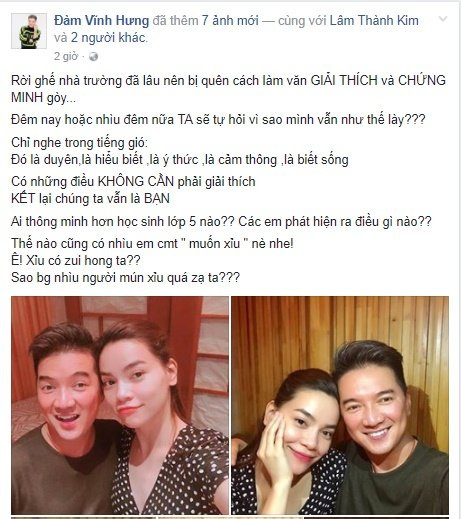
Task: Open the "7 ảnh mới" photo album
Action: (x=230, y=21)
